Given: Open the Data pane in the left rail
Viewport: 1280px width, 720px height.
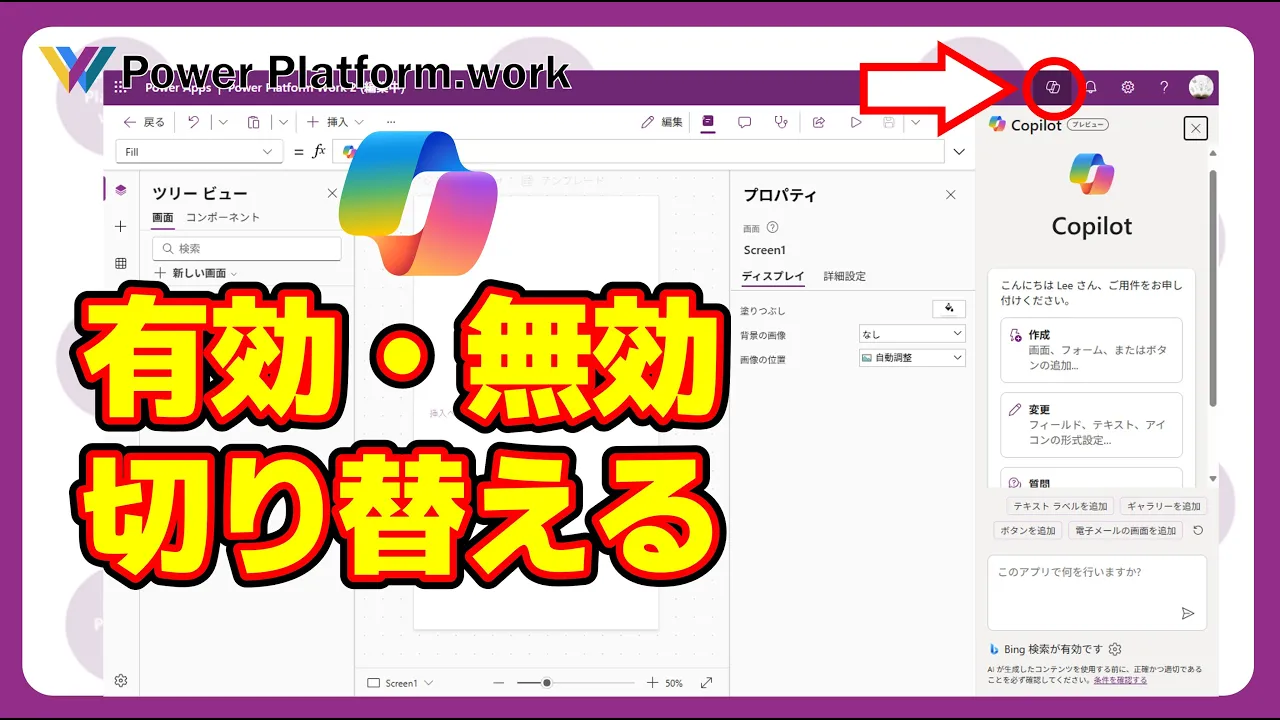Looking at the screenshot, I should 121,263.
